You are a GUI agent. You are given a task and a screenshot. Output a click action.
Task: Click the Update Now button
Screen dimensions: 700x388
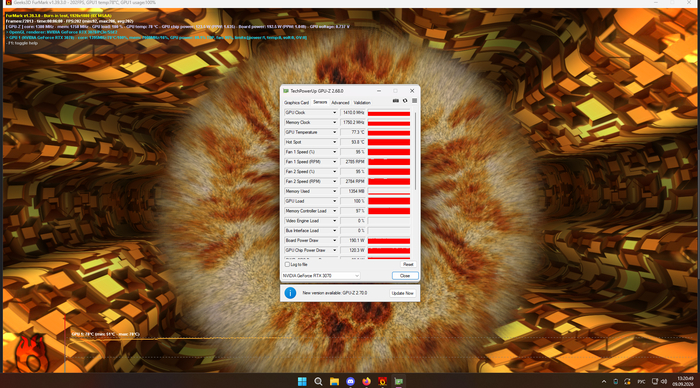pos(402,293)
